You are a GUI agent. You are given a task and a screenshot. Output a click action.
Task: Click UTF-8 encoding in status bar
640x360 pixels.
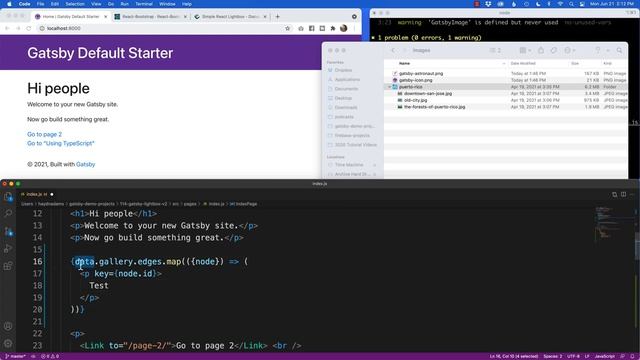(573, 356)
